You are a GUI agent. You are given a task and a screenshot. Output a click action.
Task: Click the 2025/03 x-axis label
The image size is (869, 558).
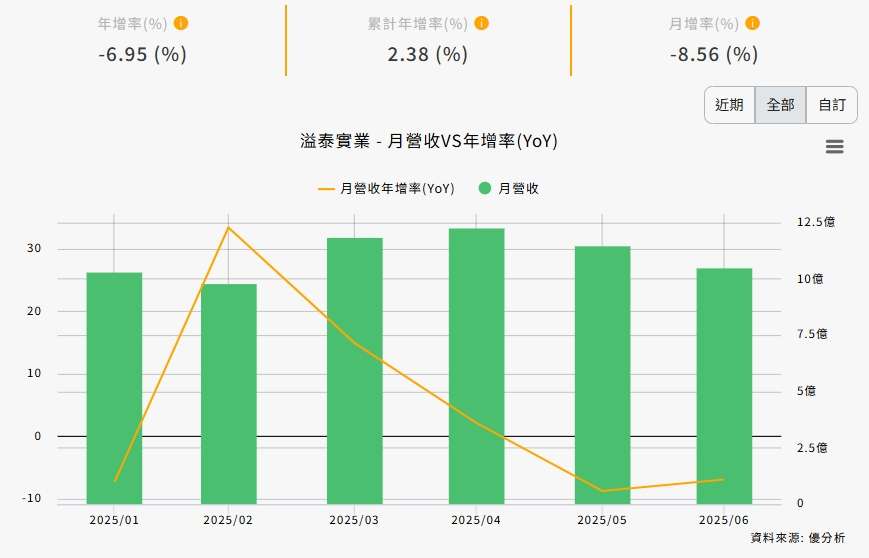(x=354, y=520)
